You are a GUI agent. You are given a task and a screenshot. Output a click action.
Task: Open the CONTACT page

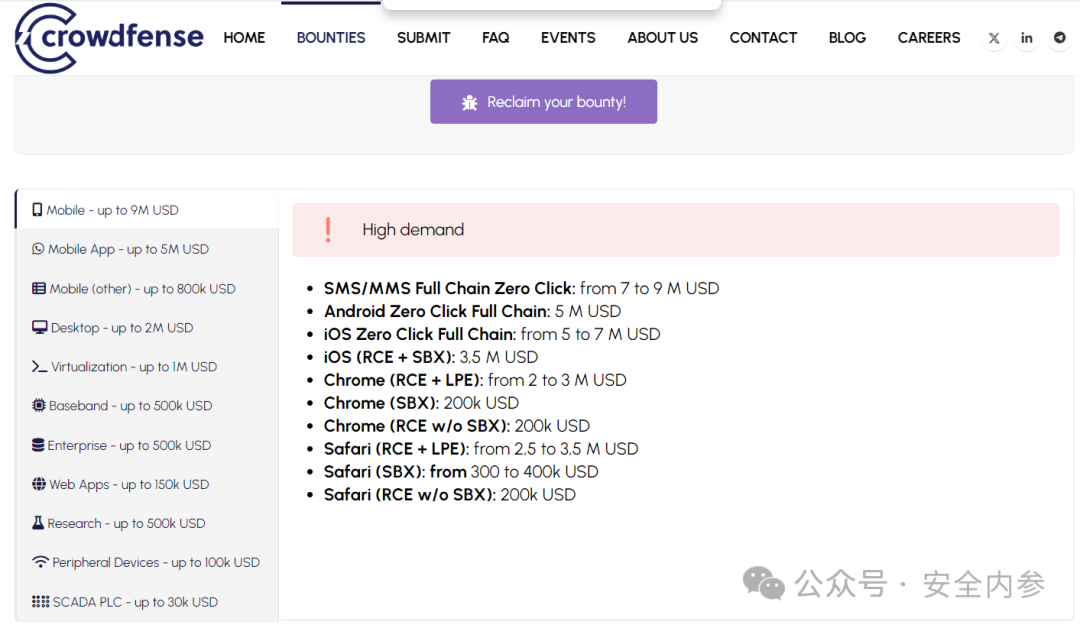tap(763, 38)
